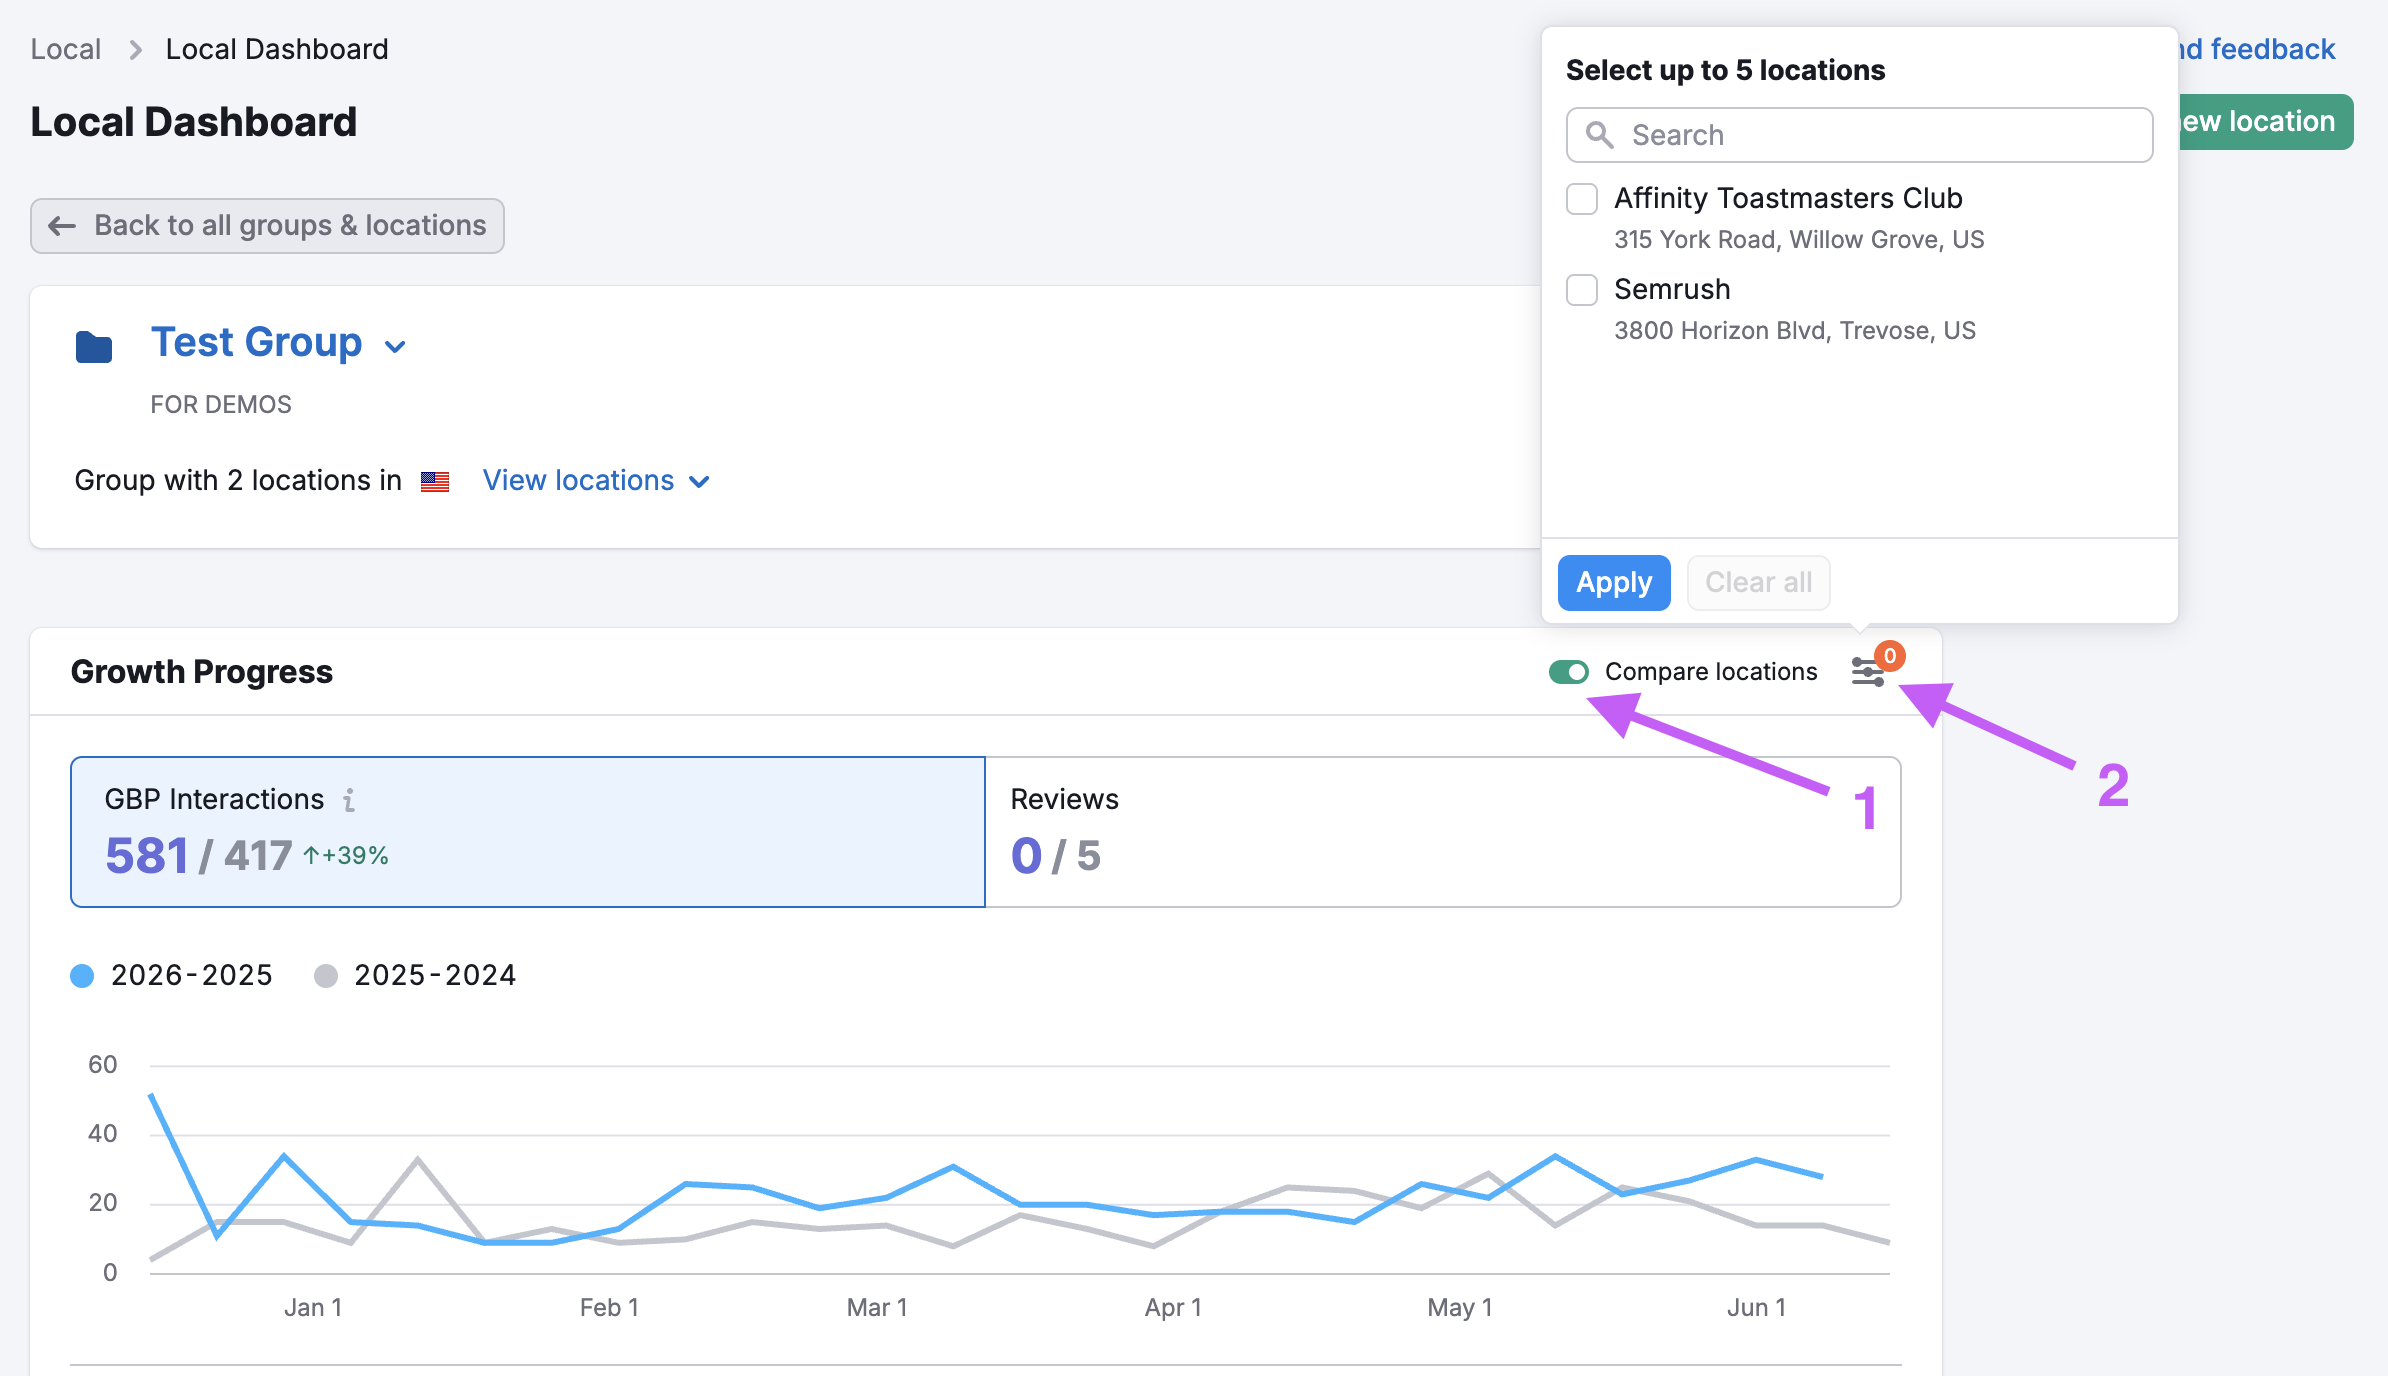
Task: Click the Apr 1 axis label
Action: 1173,1308
